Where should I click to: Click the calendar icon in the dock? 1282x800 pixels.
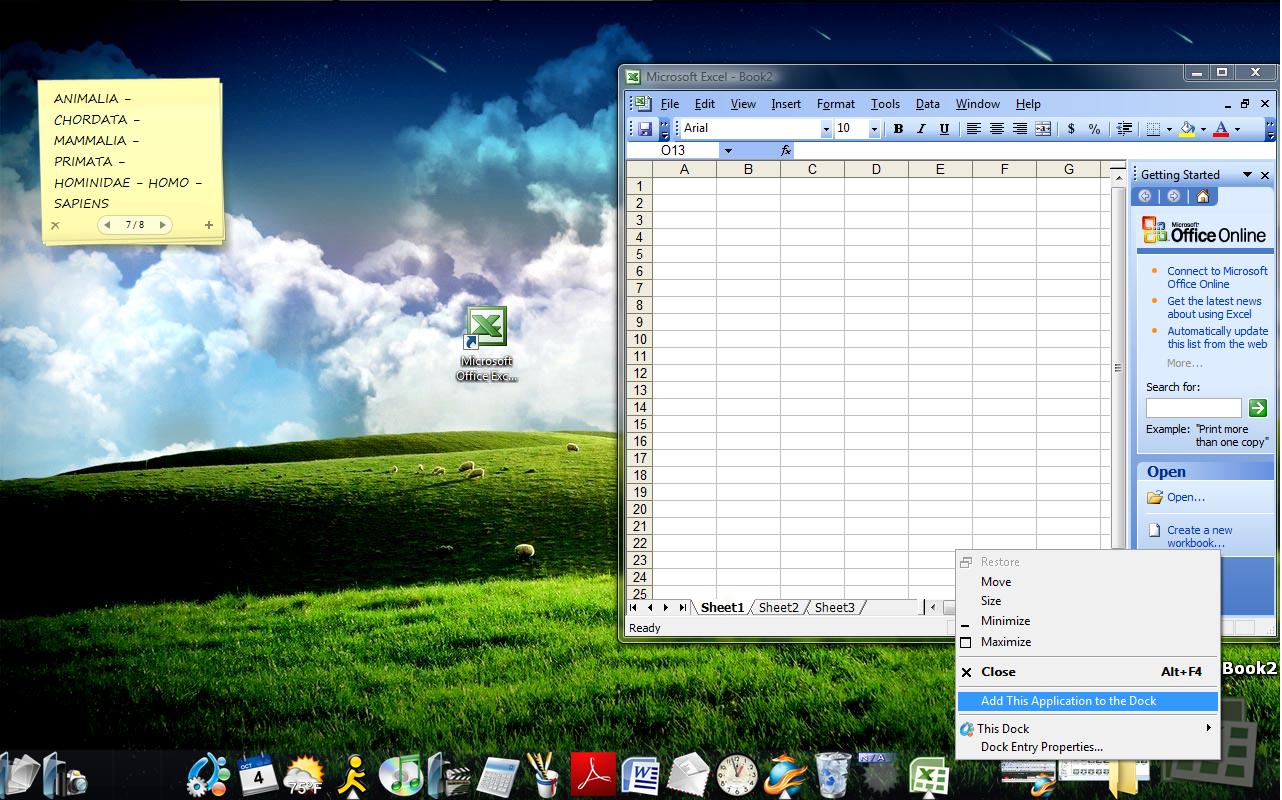258,774
